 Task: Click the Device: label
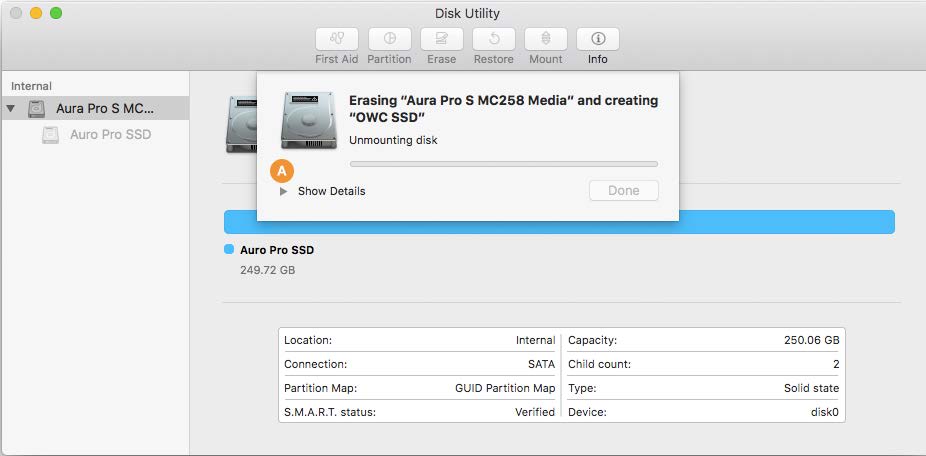point(587,412)
